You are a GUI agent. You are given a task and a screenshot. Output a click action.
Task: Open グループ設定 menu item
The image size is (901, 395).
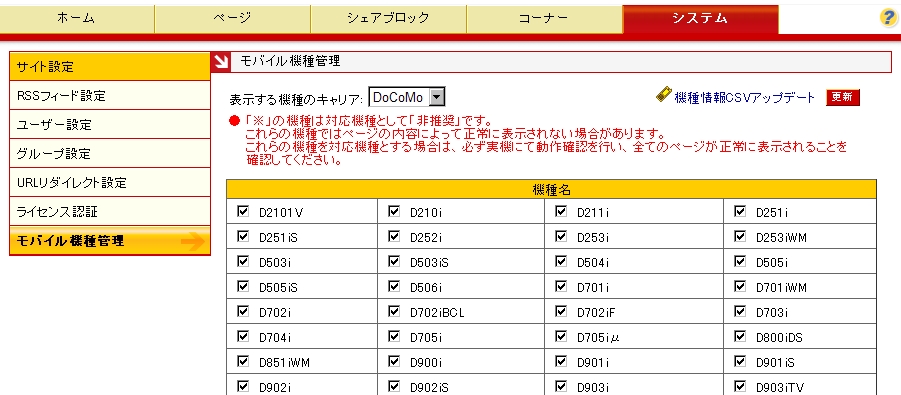(110, 154)
